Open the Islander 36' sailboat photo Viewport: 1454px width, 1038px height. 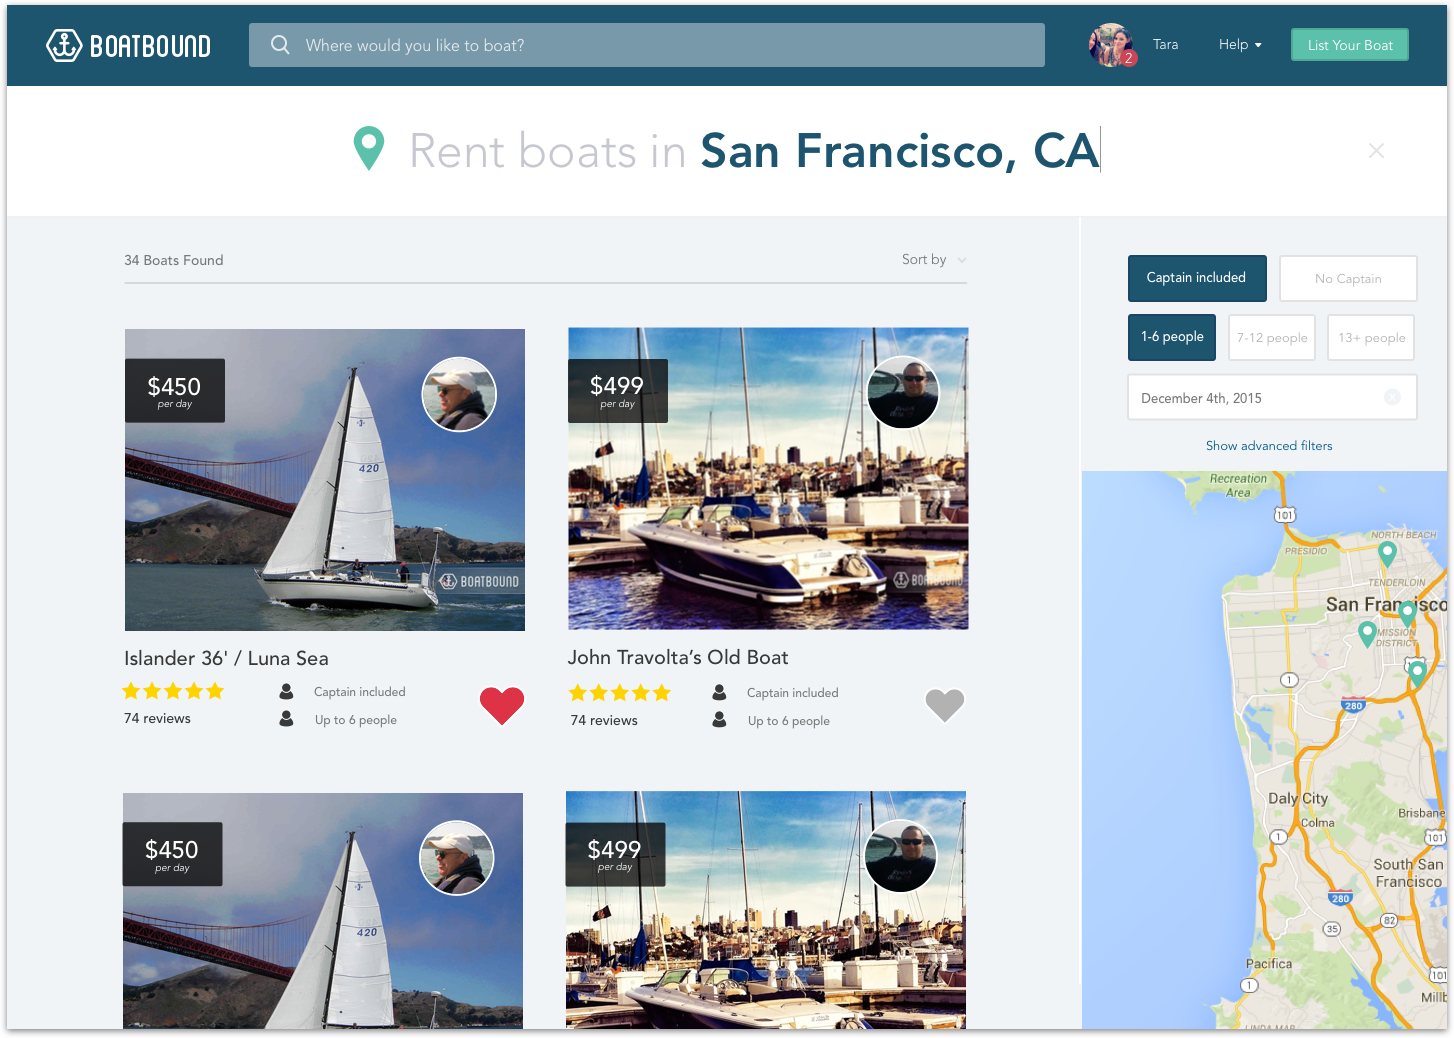point(325,480)
